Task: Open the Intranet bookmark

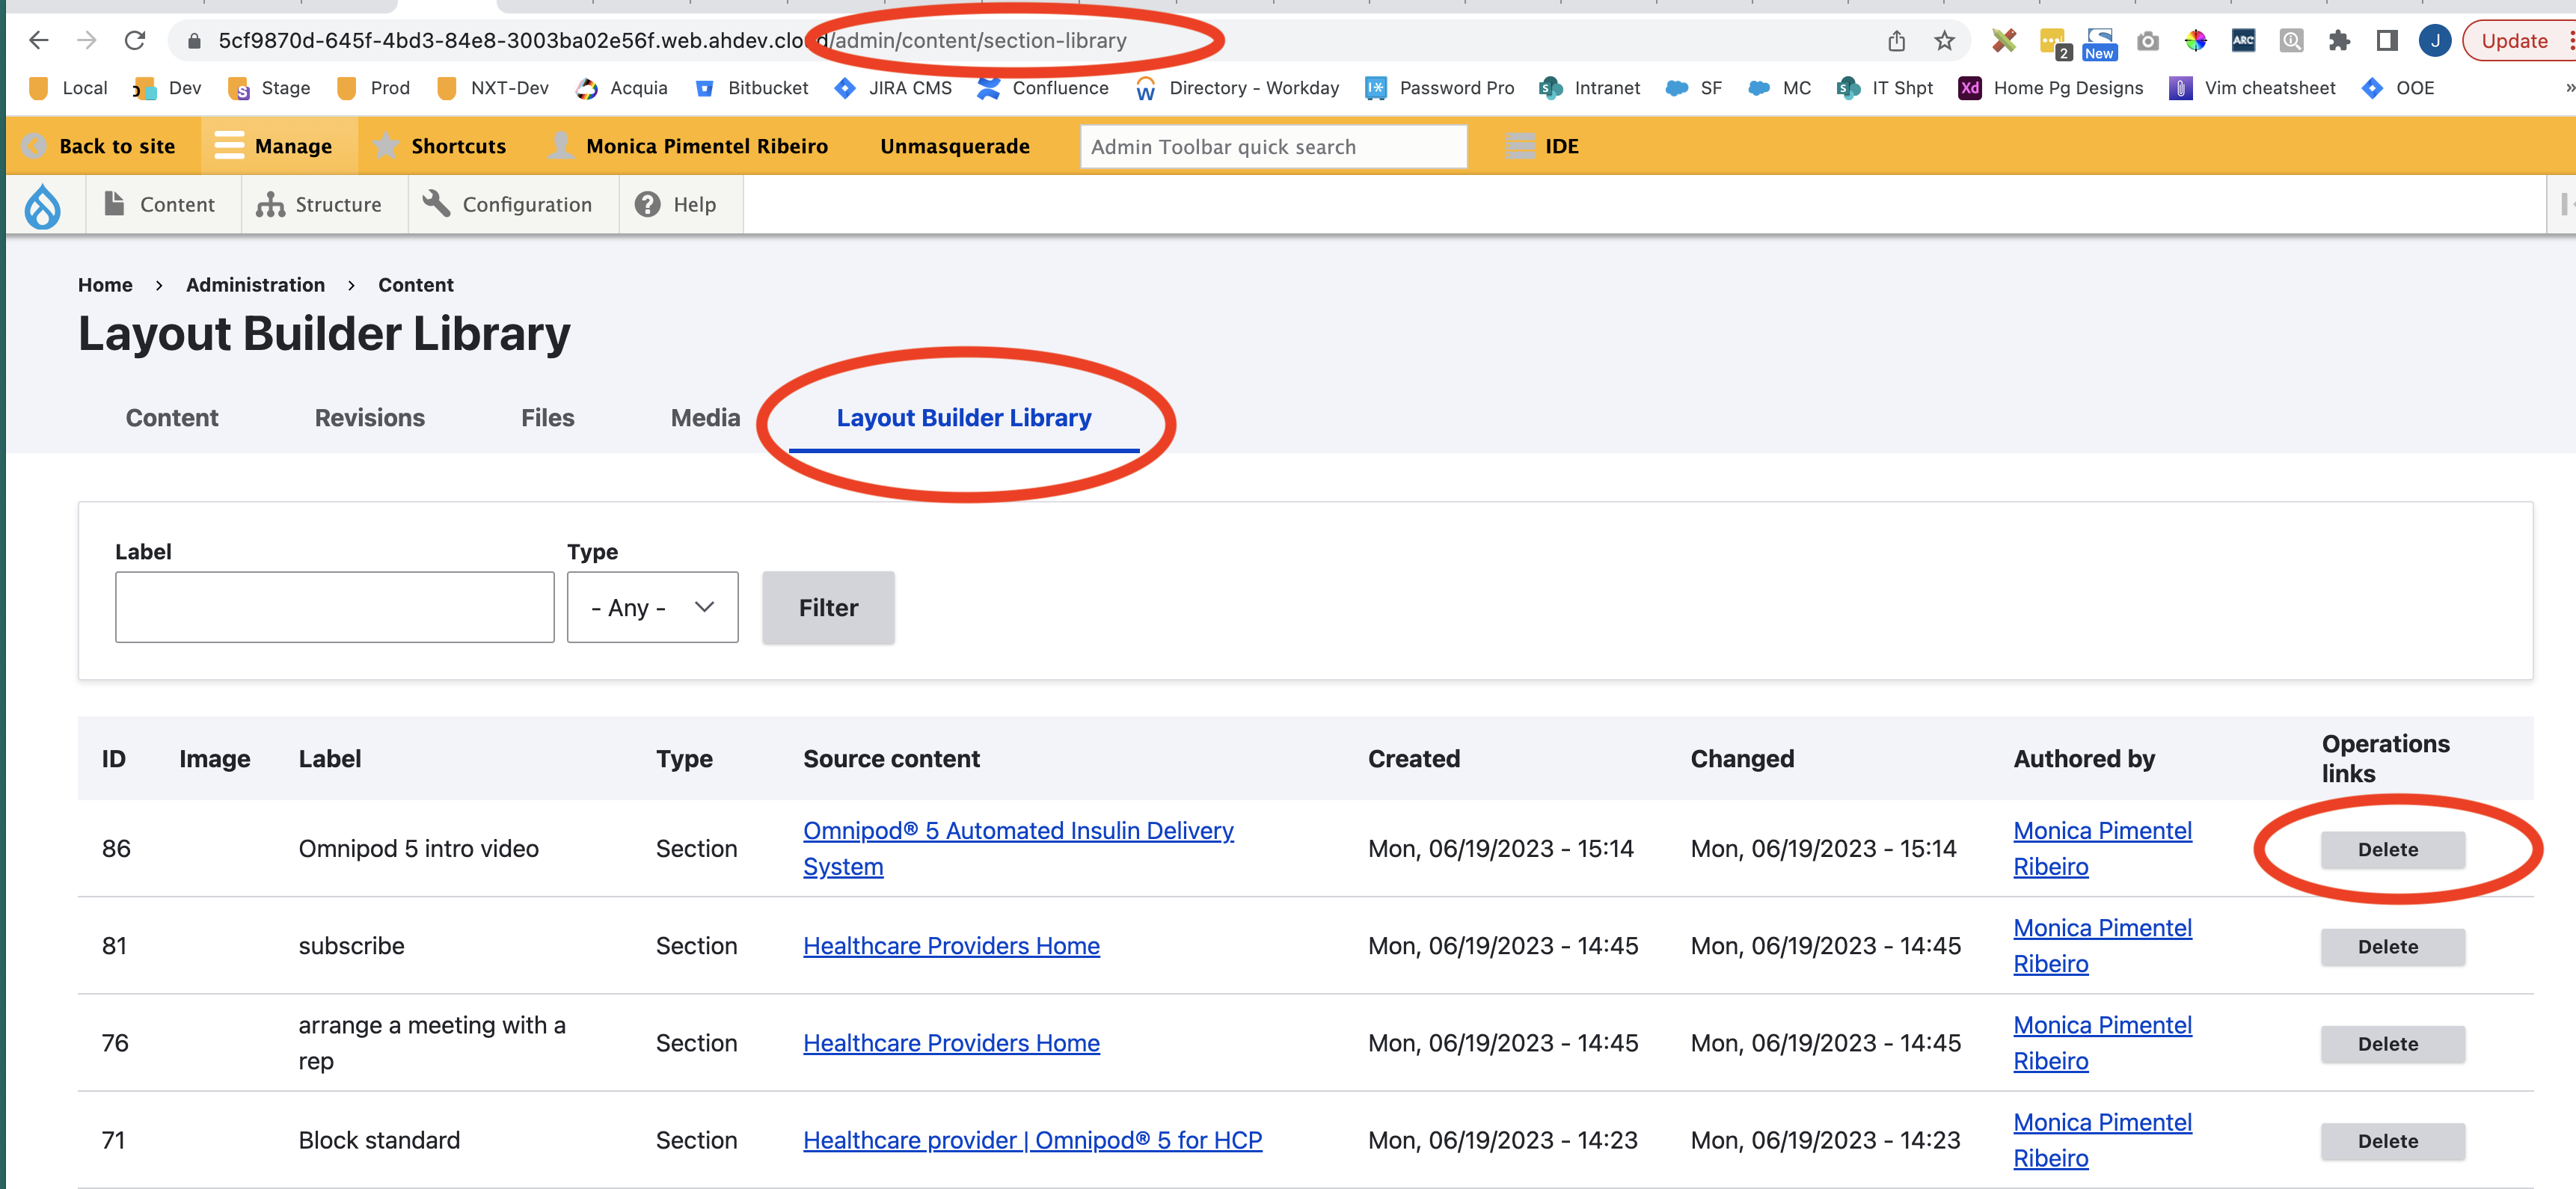Action: (x=1590, y=88)
